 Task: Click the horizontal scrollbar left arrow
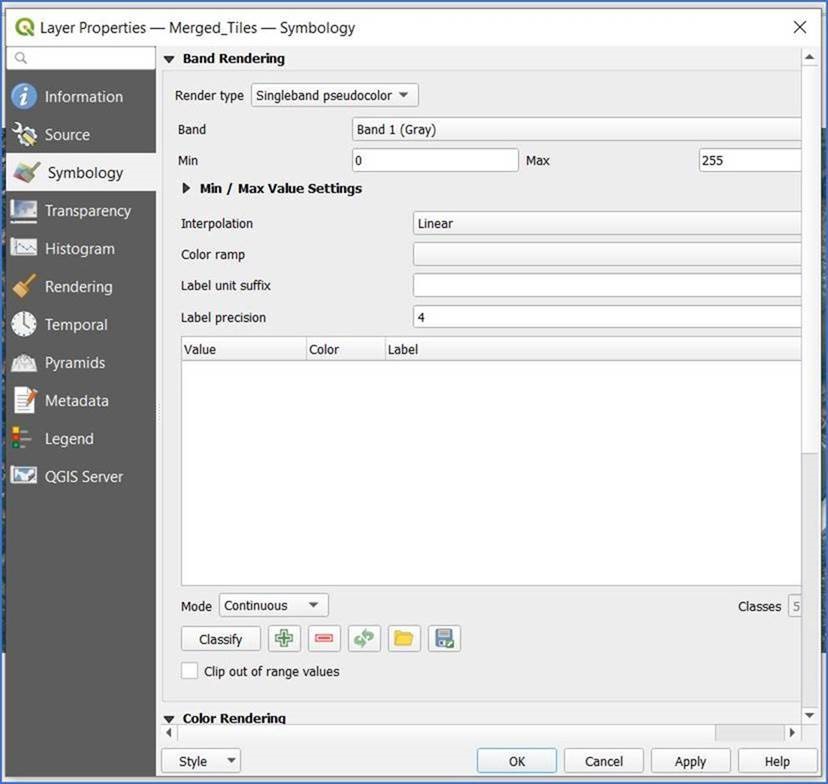coord(169,732)
